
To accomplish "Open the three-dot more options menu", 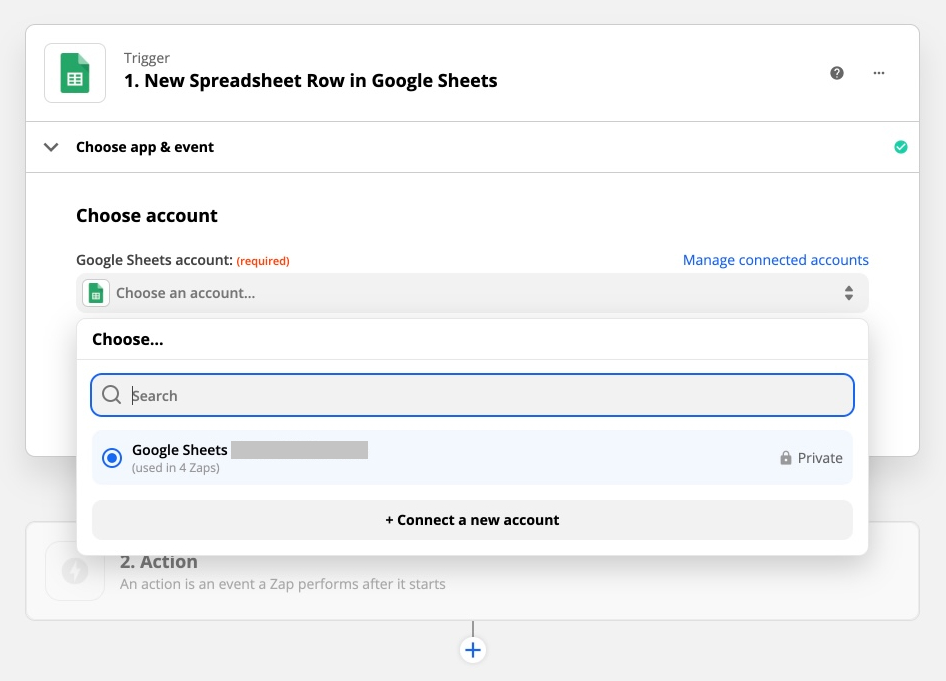I will point(879,73).
